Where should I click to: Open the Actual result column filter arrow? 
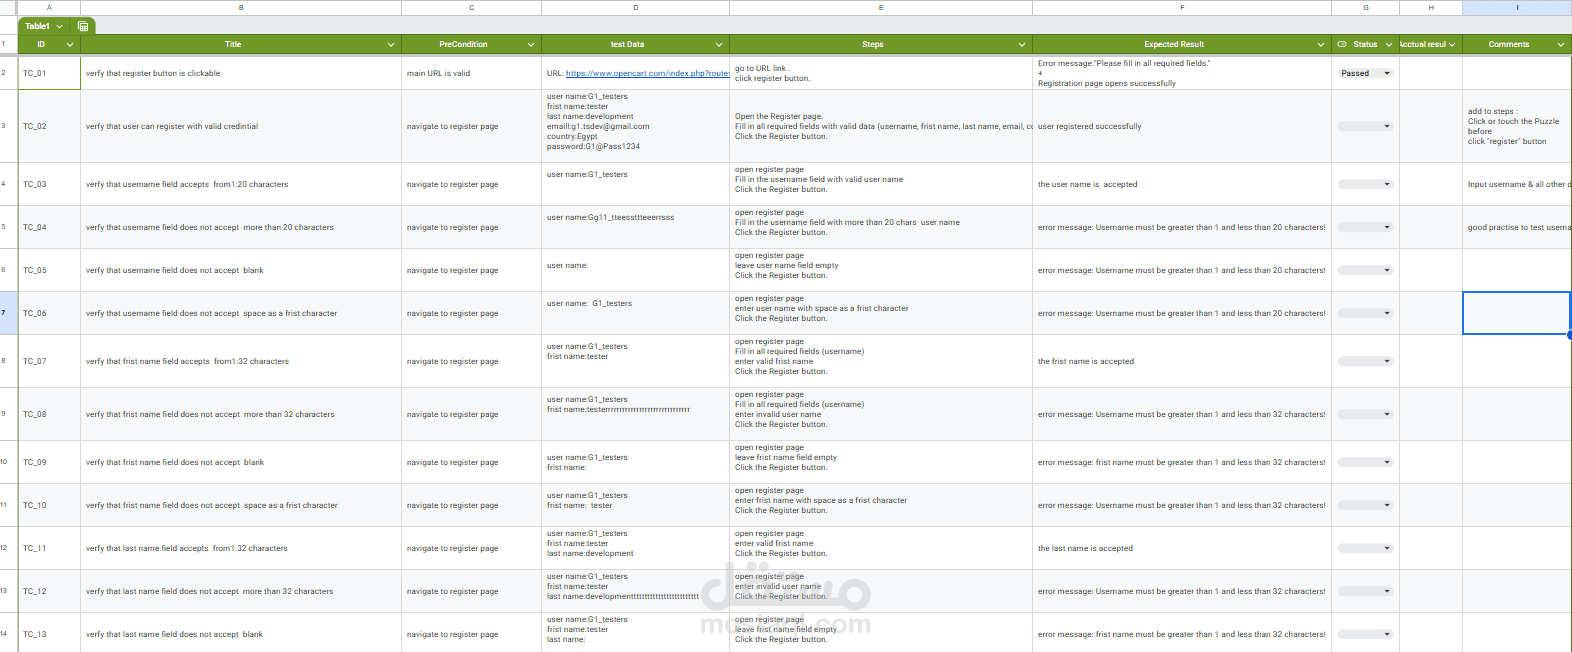point(1452,44)
